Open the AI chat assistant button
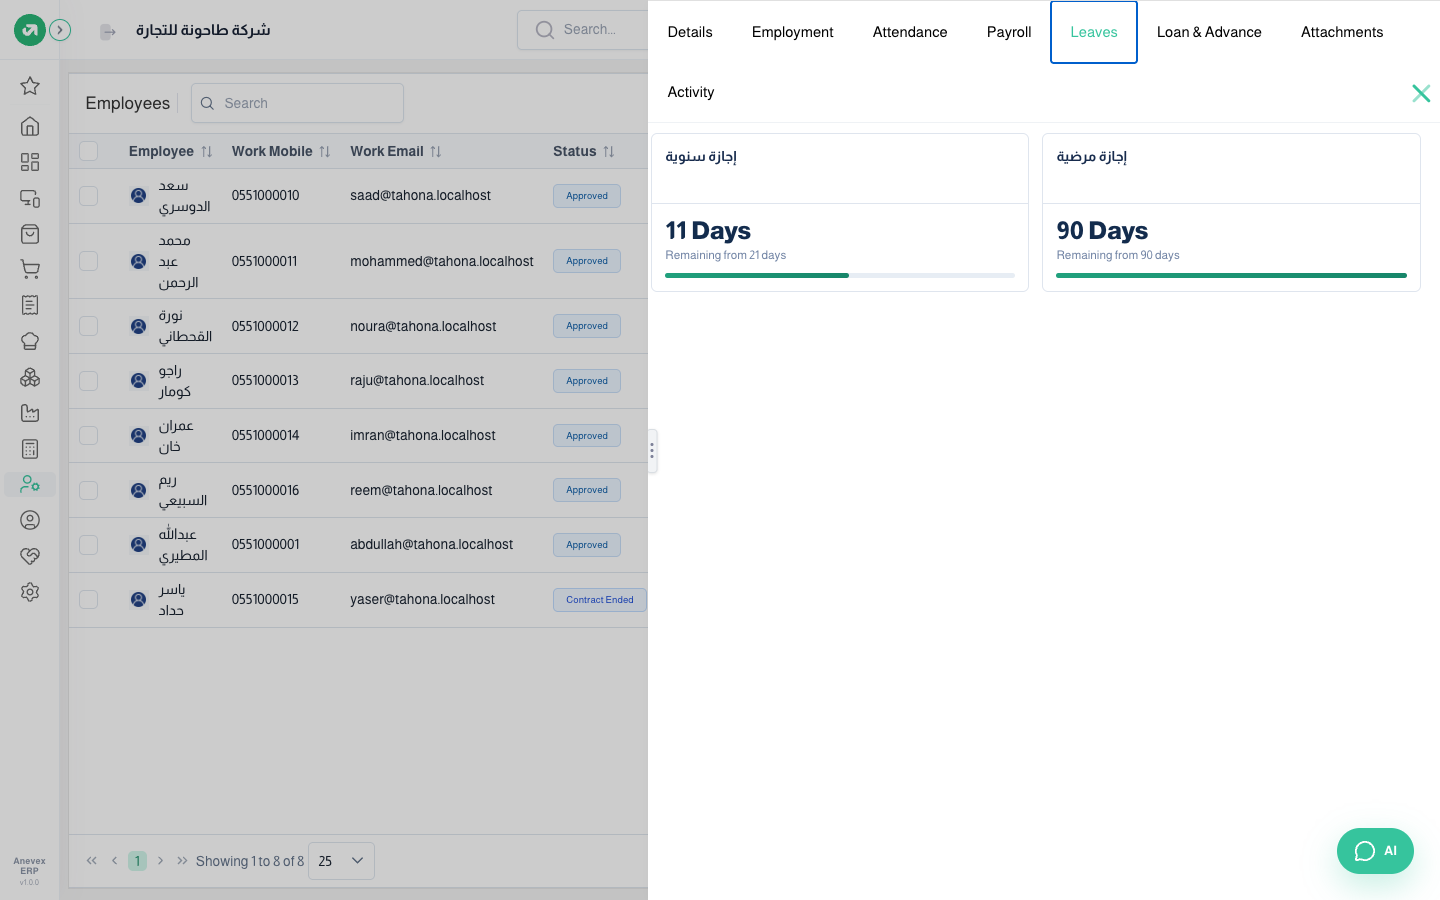Image resolution: width=1440 pixels, height=900 pixels. tap(1375, 851)
